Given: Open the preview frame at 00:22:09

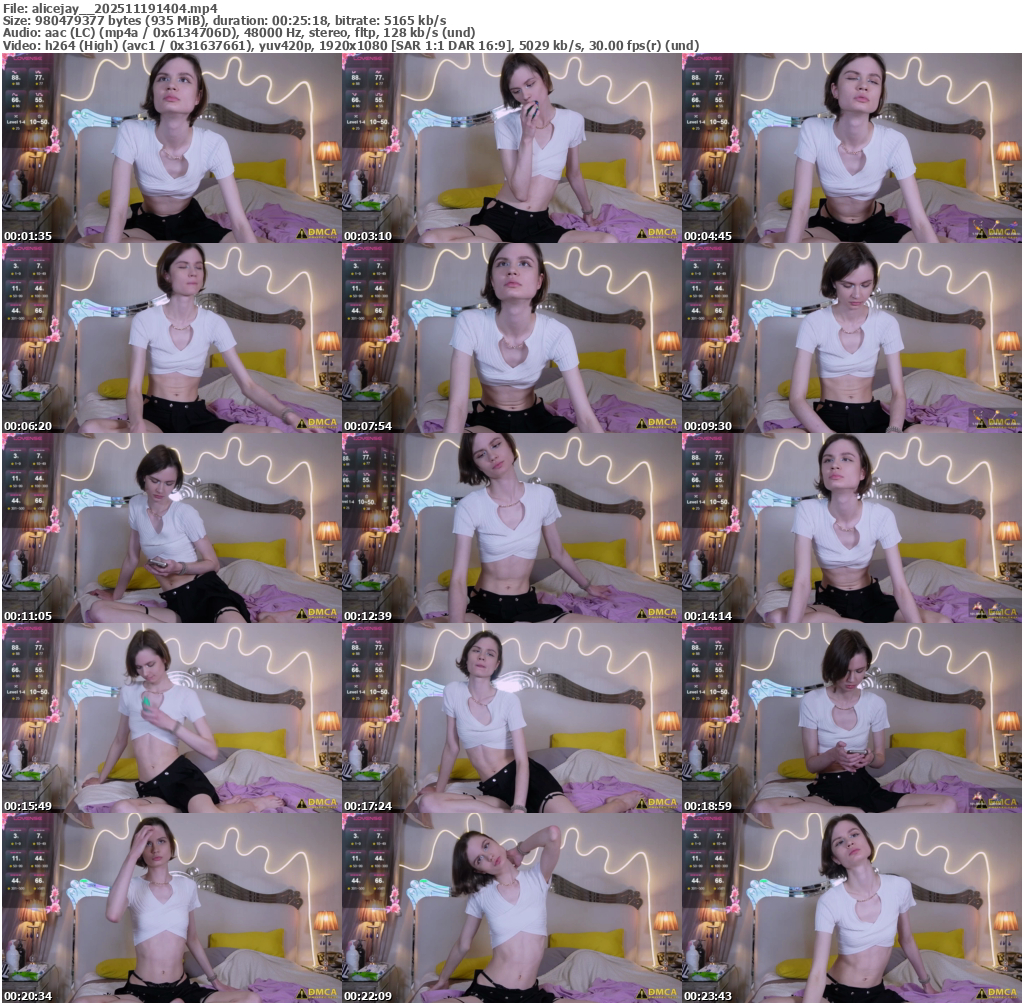Looking at the screenshot, I should (x=511, y=908).
